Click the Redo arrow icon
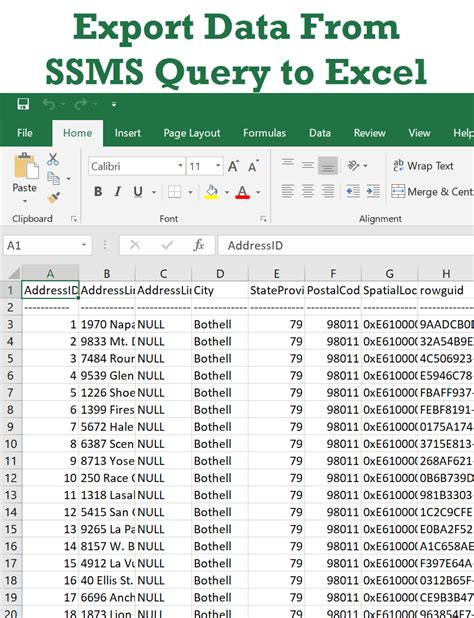The width and height of the screenshot is (474, 618). [81, 104]
